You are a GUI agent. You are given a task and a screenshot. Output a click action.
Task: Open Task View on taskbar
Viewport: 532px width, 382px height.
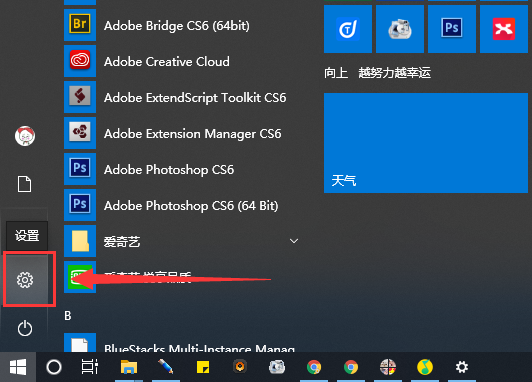pyautogui.click(x=90, y=367)
